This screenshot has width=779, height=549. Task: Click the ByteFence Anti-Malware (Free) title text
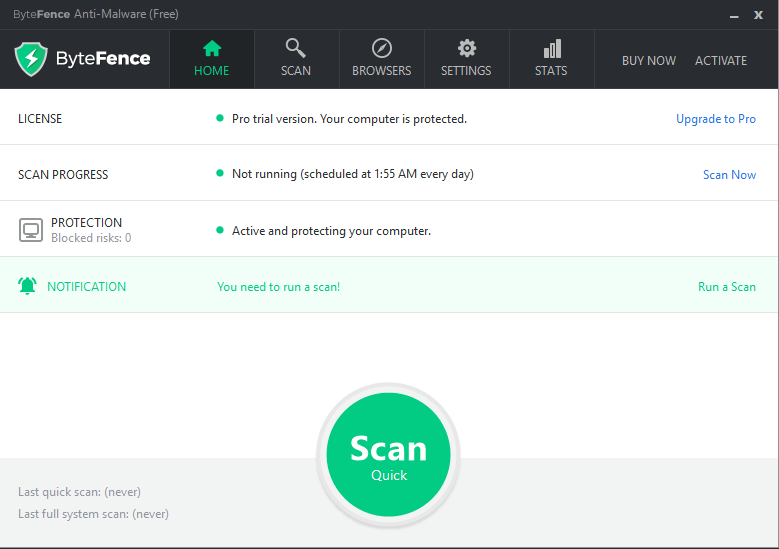click(x=96, y=14)
